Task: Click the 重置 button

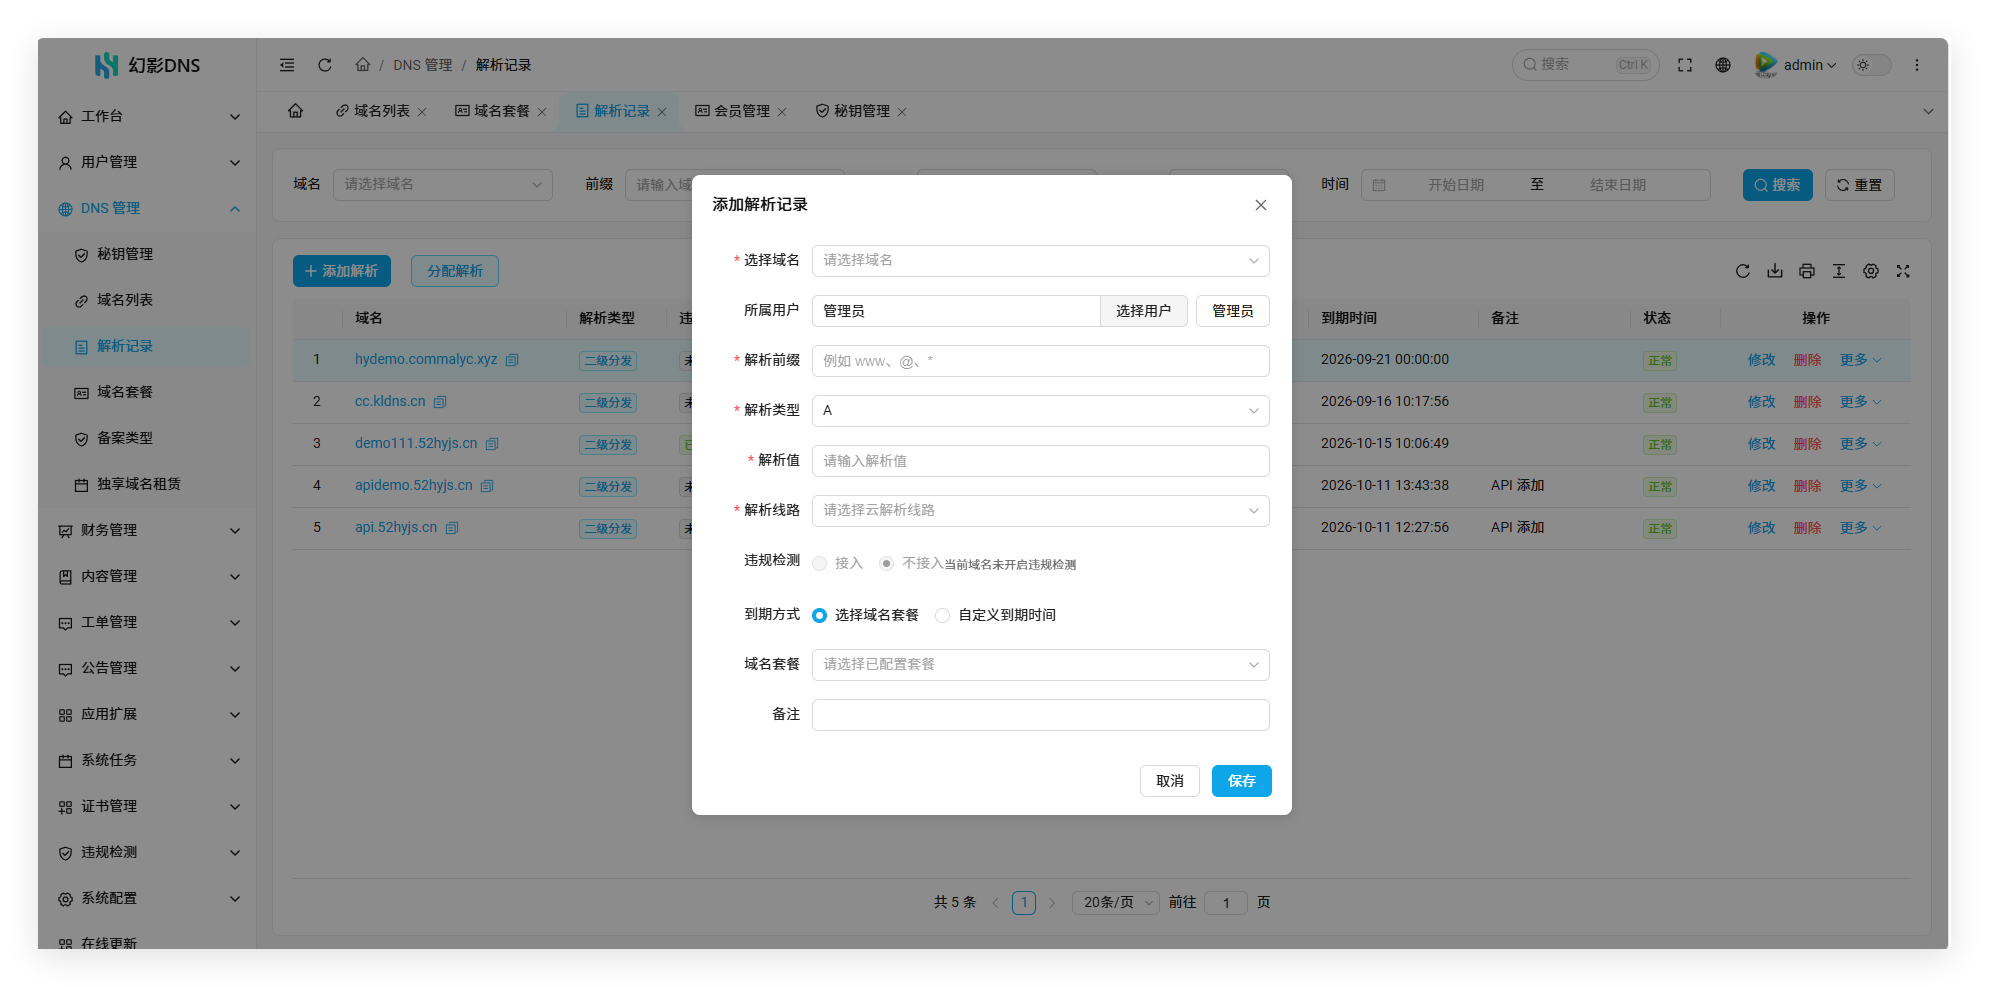Action: pyautogui.click(x=1860, y=185)
